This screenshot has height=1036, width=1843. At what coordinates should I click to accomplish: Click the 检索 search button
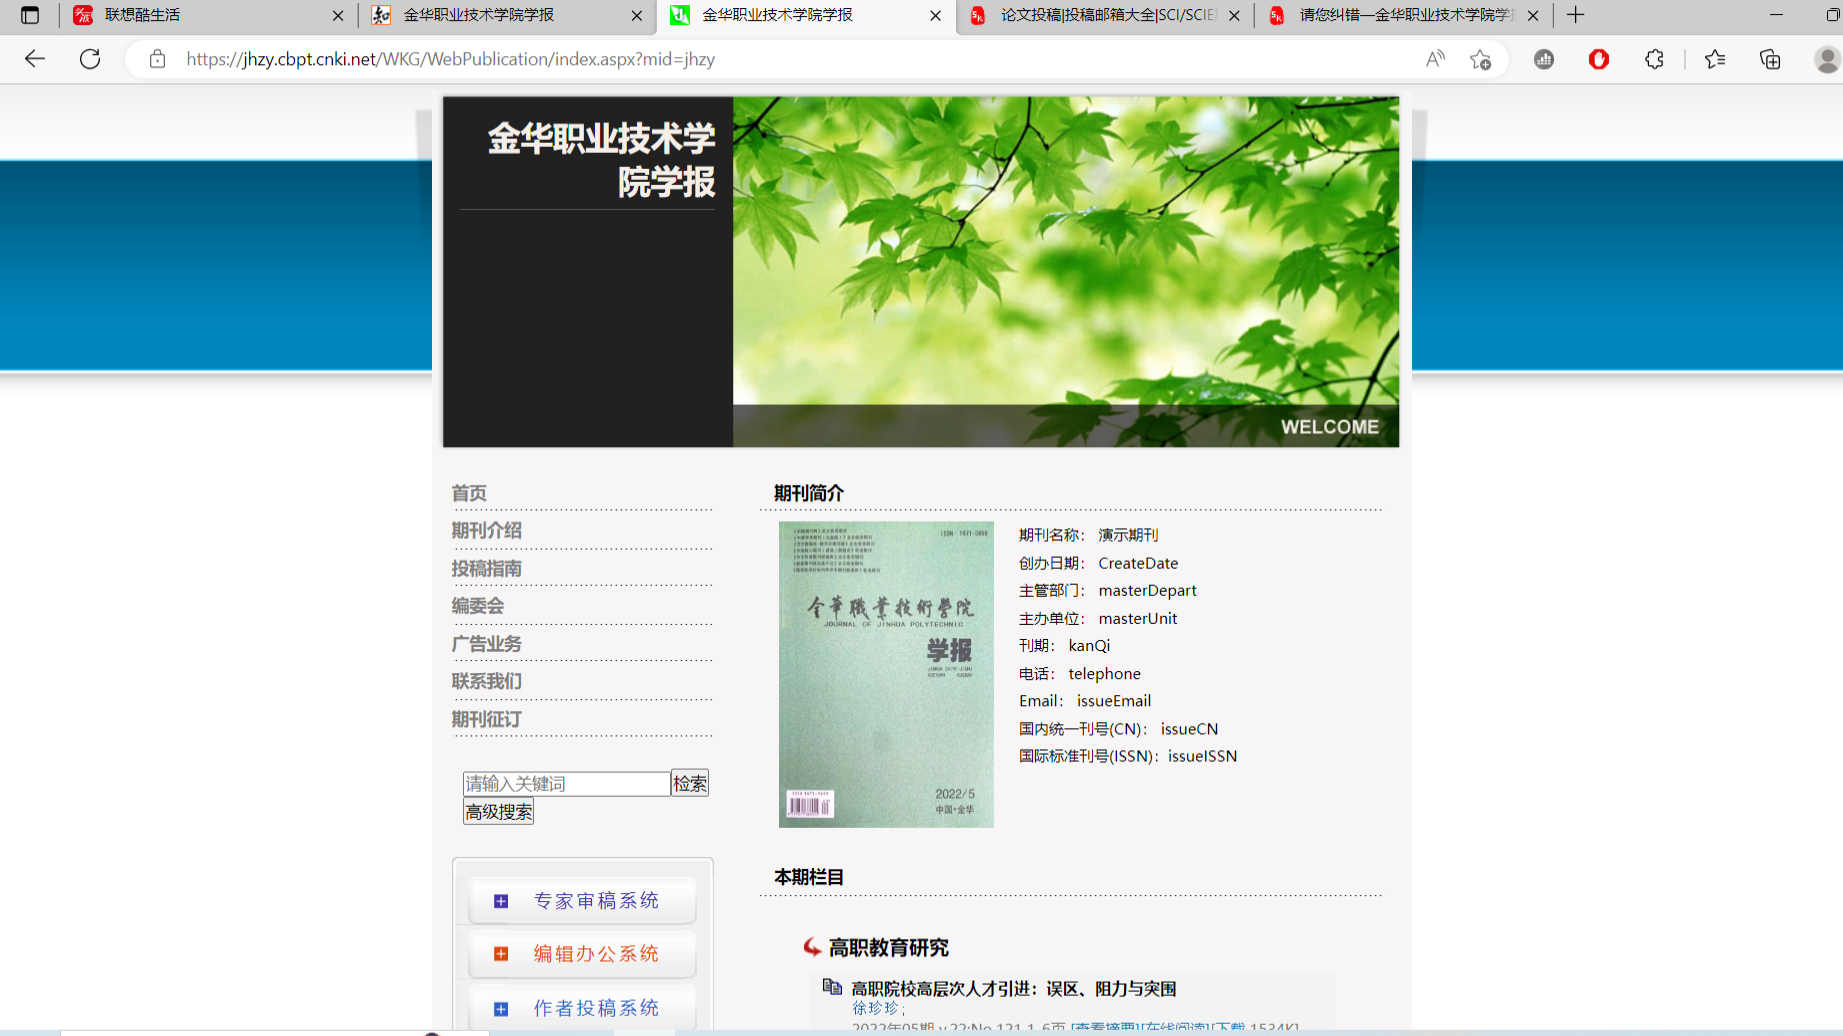coord(689,783)
